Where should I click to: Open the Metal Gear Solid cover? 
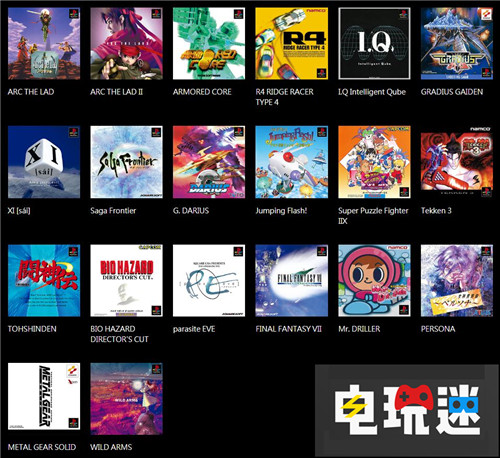44,396
